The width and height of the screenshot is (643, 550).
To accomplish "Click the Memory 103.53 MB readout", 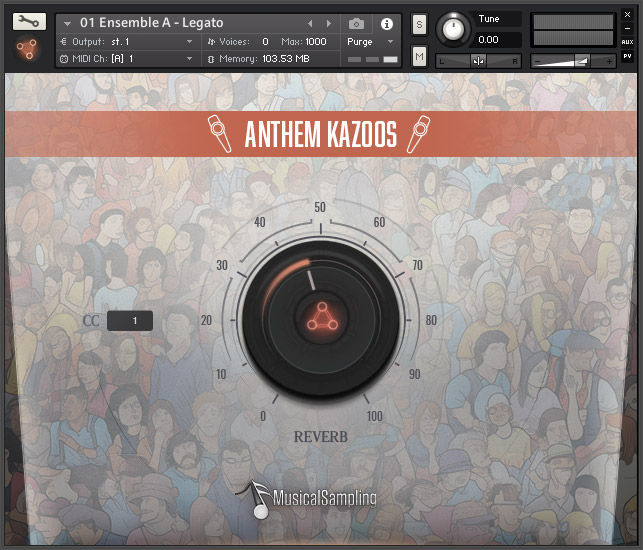I will (x=286, y=59).
